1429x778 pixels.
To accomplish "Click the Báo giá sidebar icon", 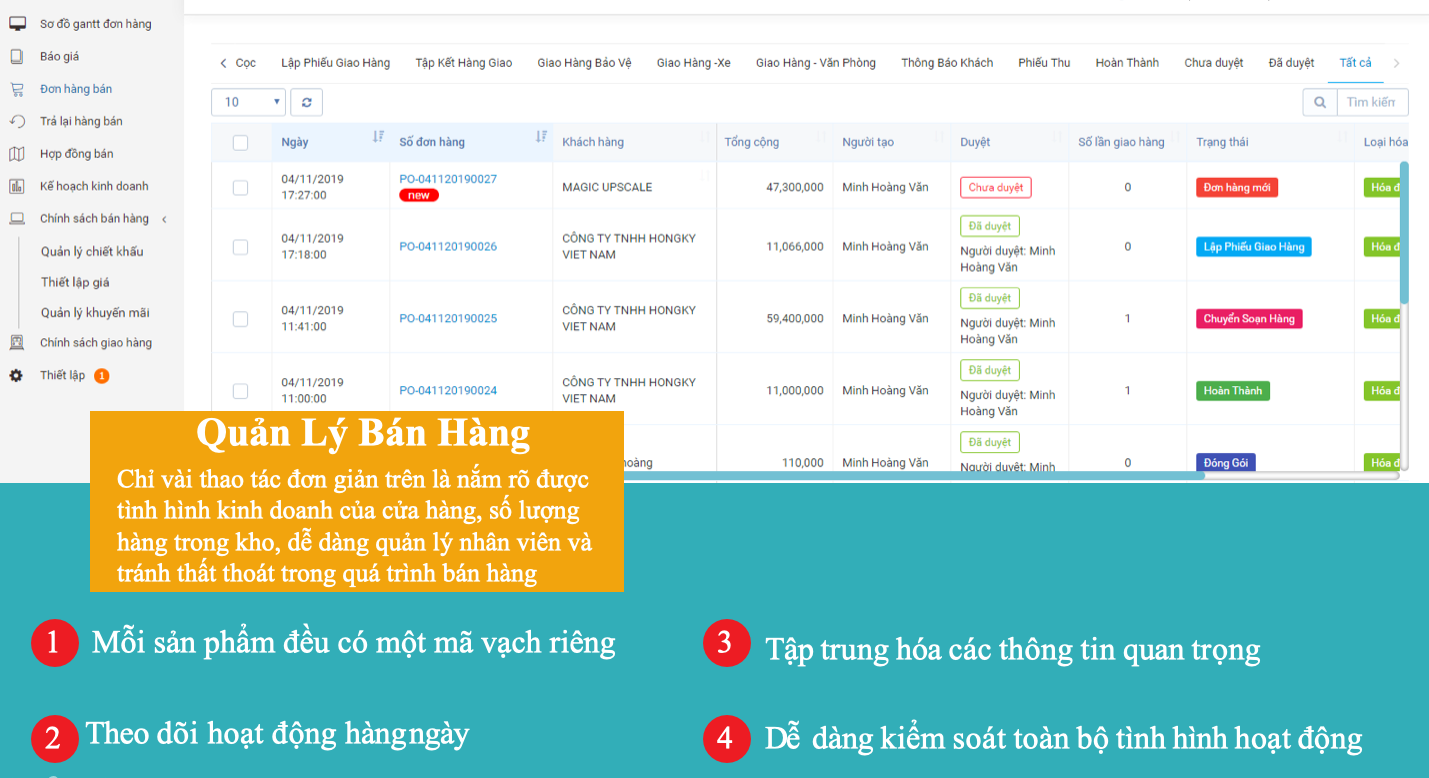I will [x=16, y=57].
